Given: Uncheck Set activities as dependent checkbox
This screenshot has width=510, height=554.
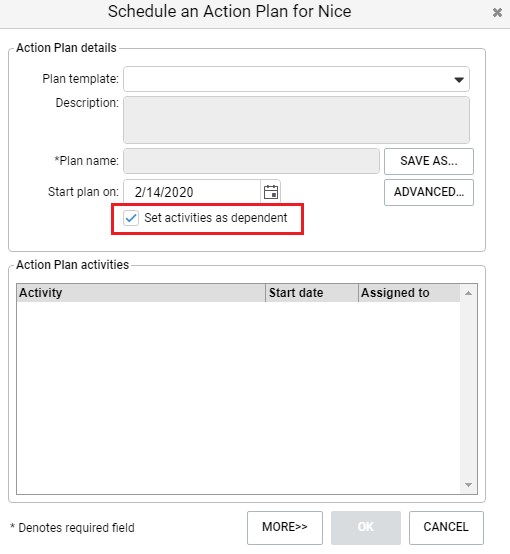Looking at the screenshot, I should tap(131, 218).
